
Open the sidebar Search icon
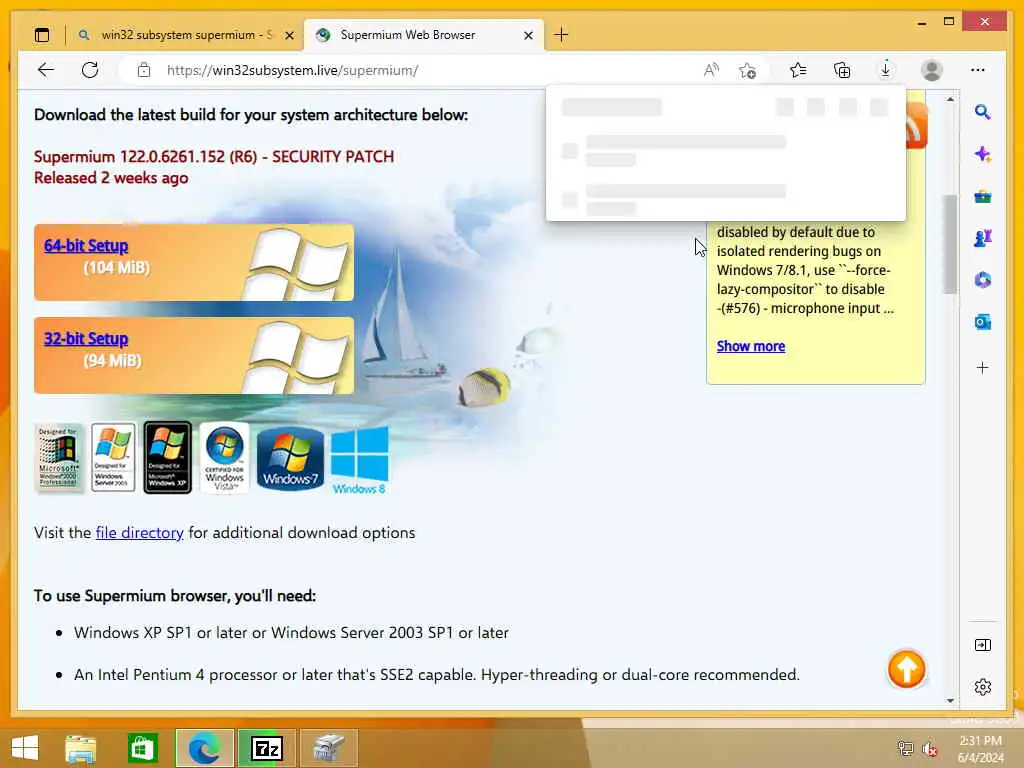tap(982, 112)
